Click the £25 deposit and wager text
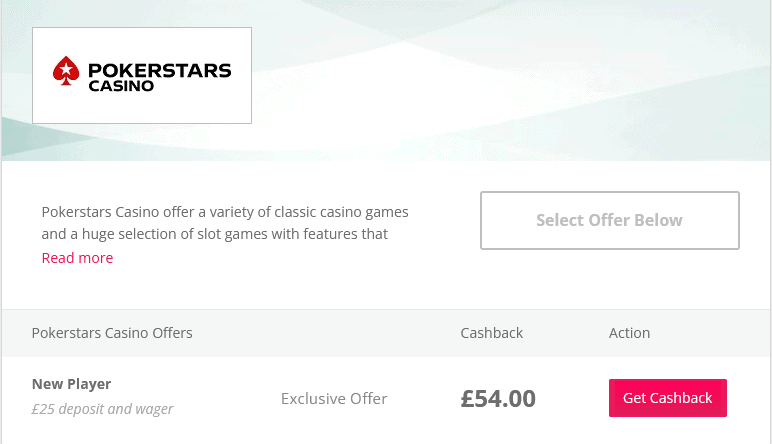This screenshot has height=444, width=772. pos(102,409)
